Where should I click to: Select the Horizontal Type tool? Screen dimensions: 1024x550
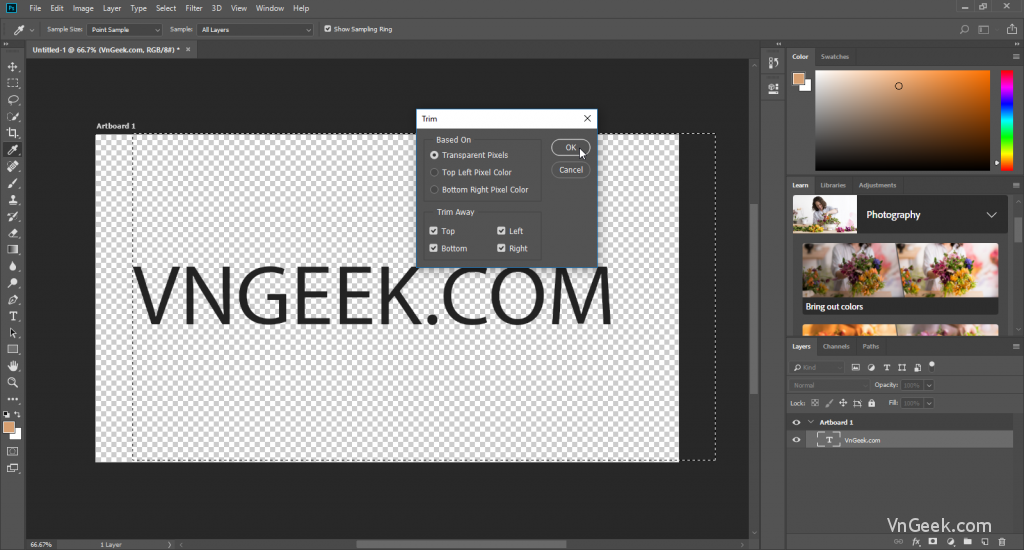12,316
